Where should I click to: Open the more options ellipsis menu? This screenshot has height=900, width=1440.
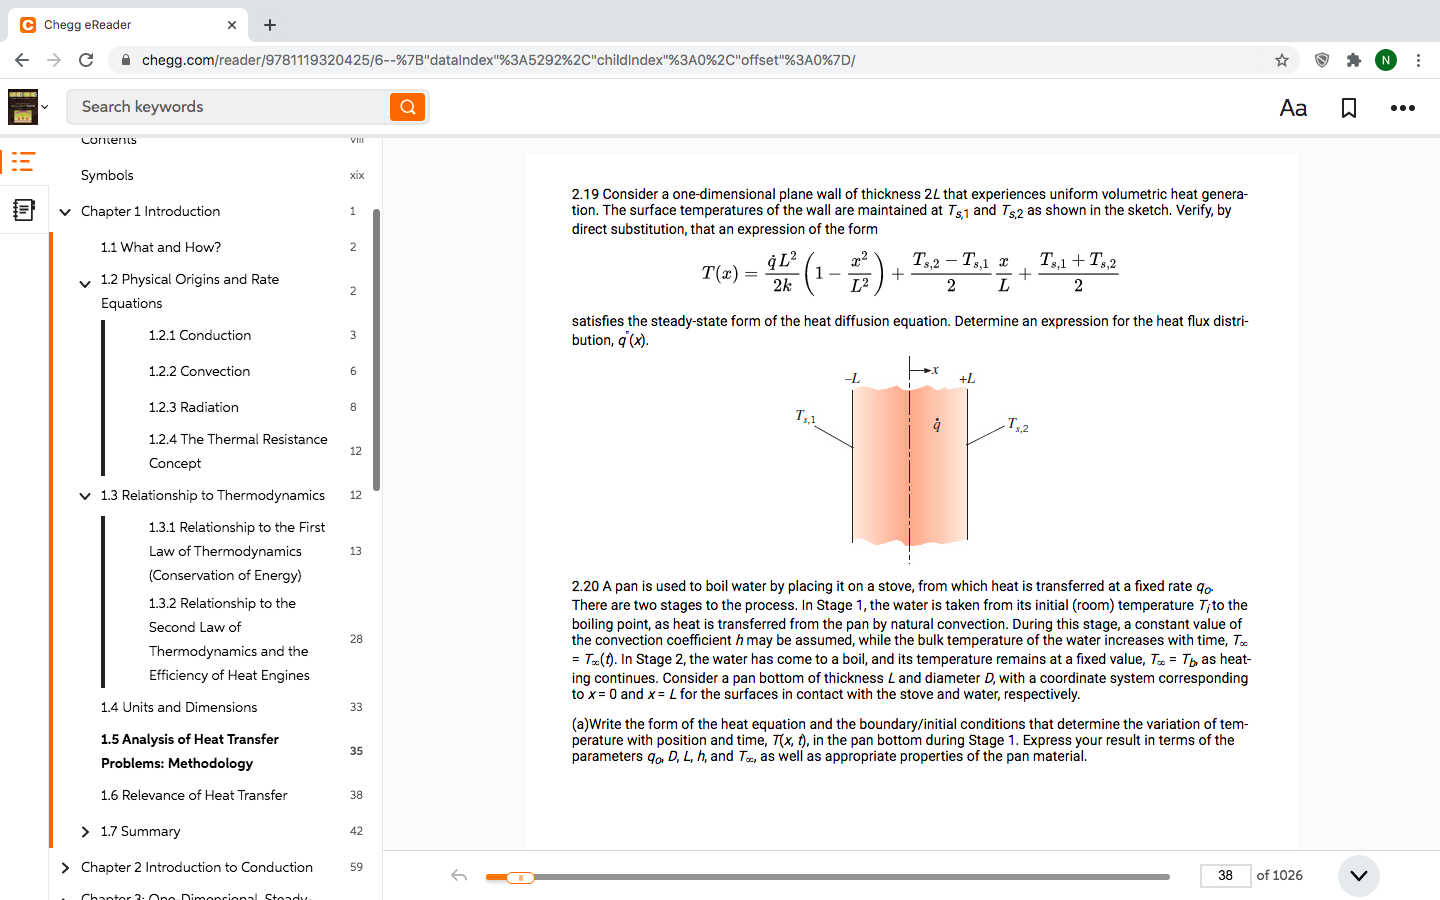pyautogui.click(x=1403, y=107)
